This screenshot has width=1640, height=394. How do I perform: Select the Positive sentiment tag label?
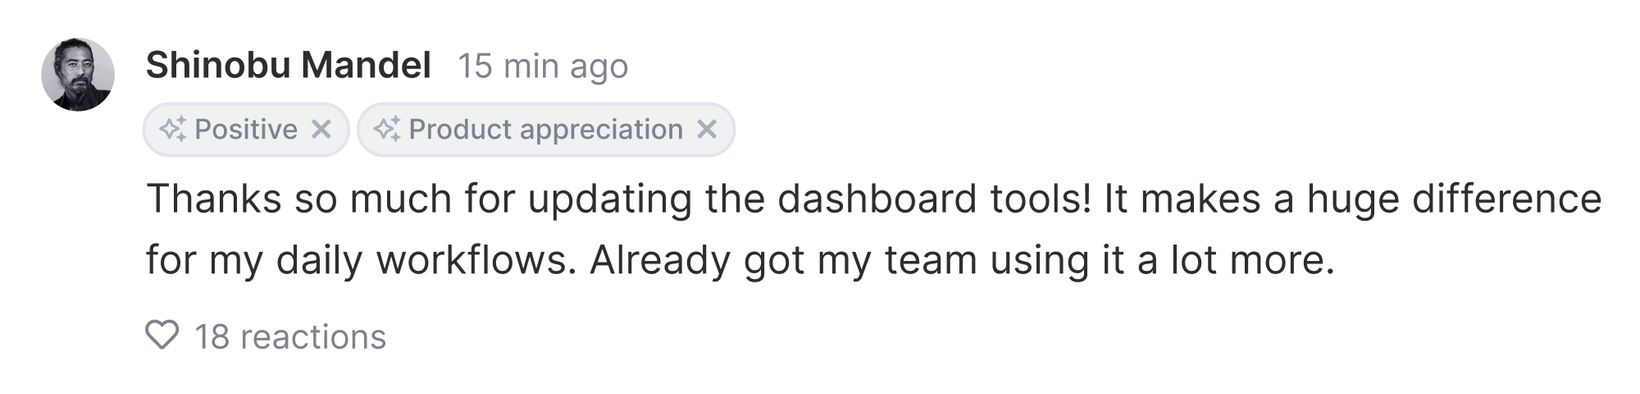click(x=246, y=129)
